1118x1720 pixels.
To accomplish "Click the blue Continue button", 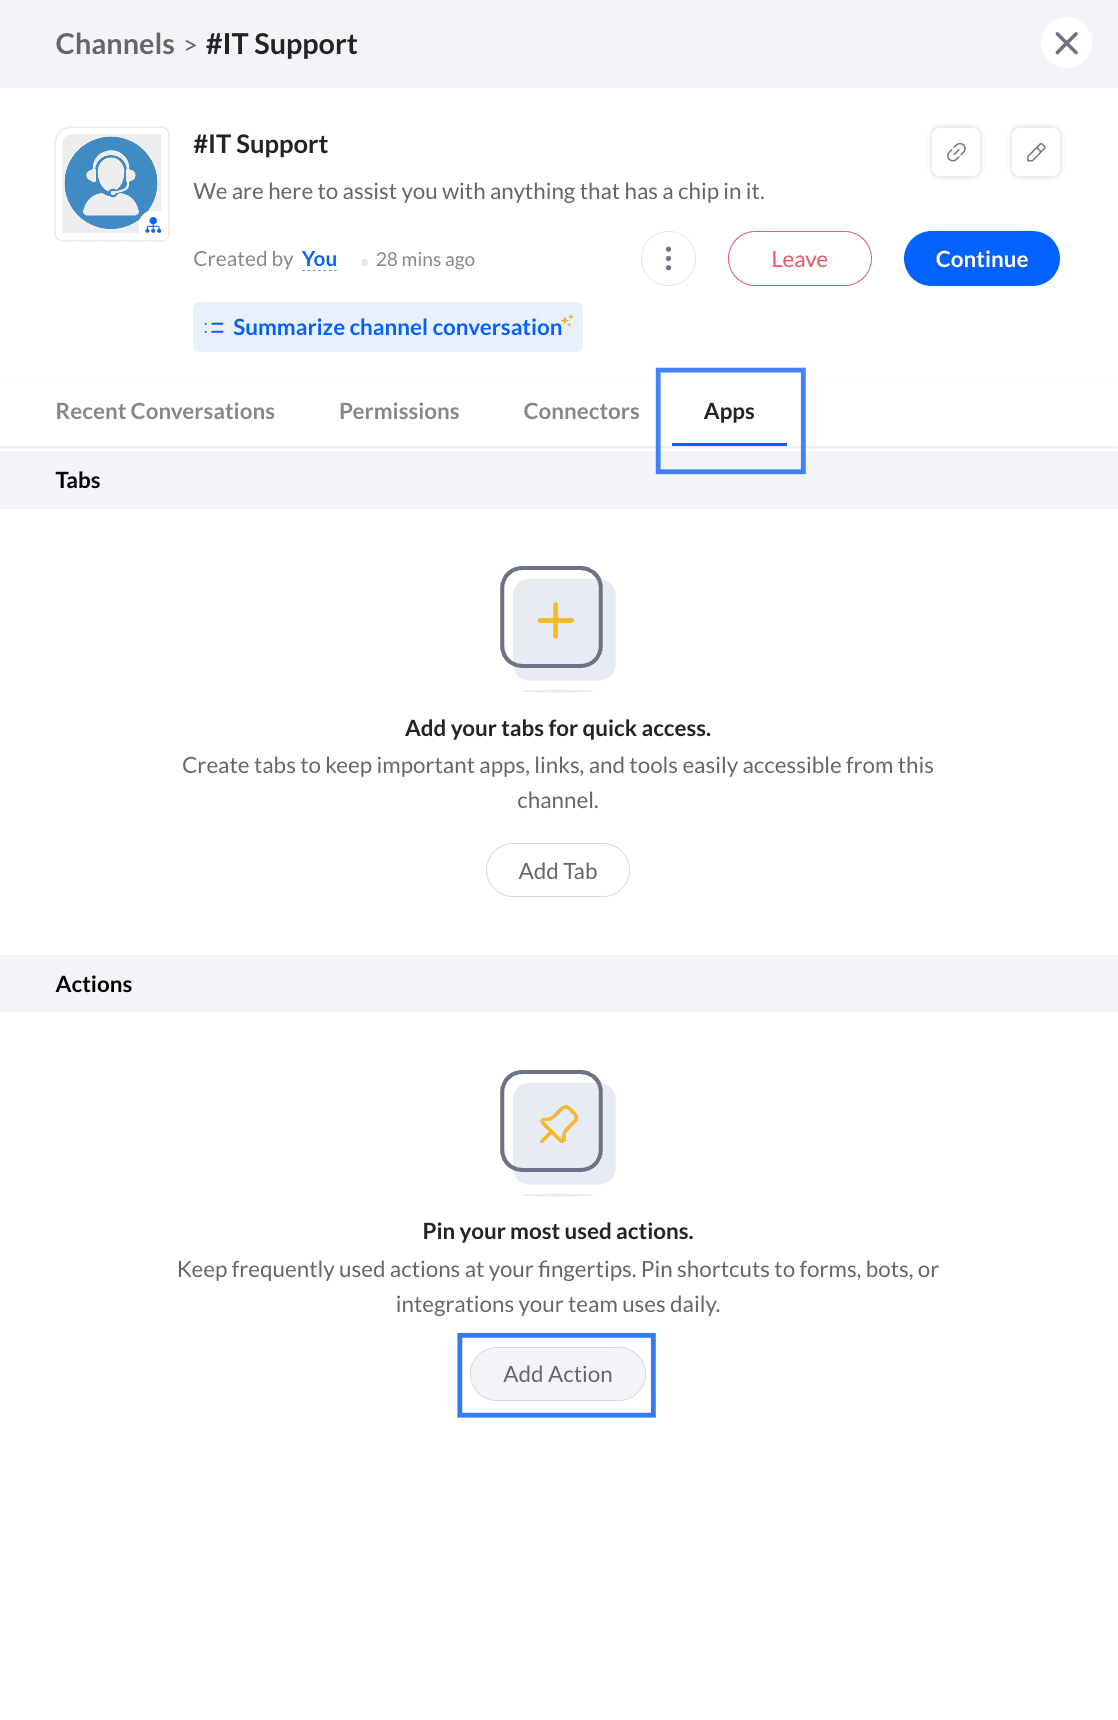I will 981,259.
